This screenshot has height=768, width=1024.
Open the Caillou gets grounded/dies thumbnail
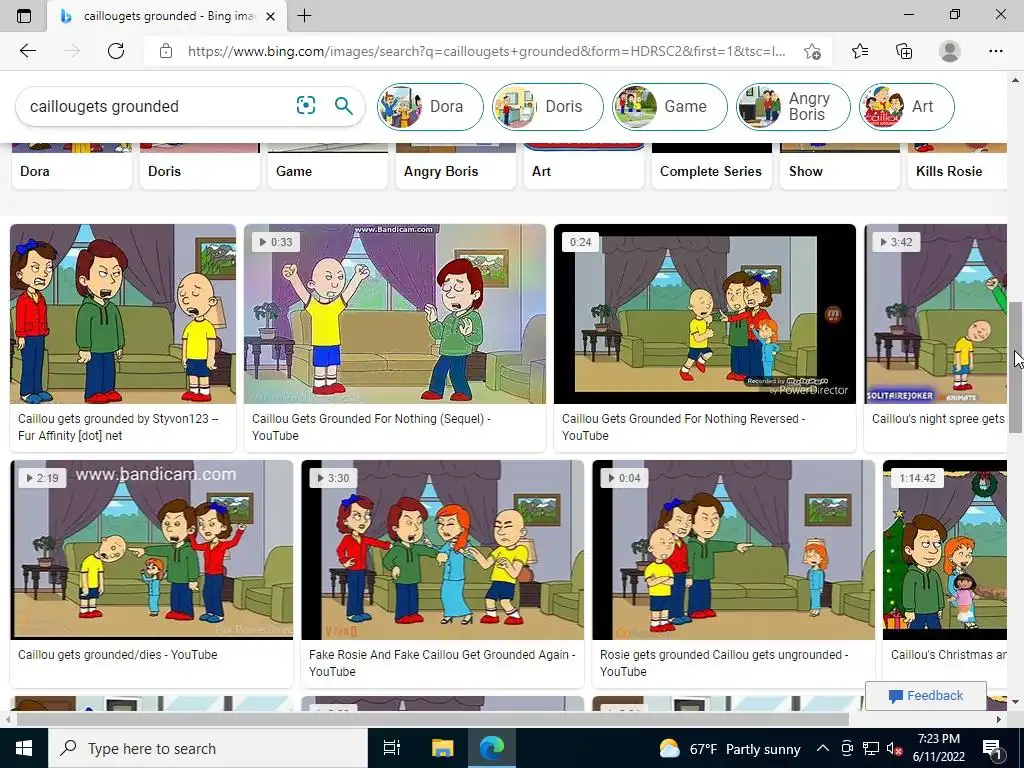point(152,550)
